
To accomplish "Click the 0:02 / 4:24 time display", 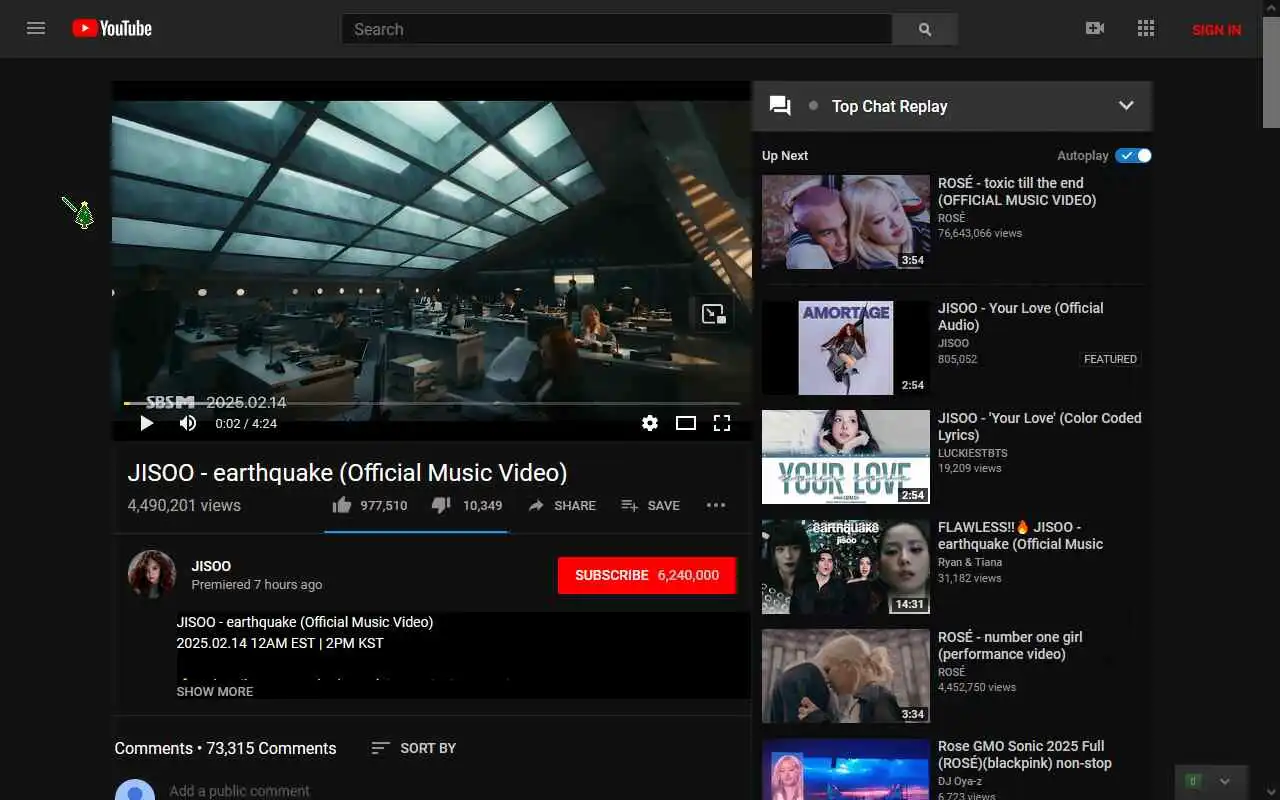I will [x=246, y=423].
